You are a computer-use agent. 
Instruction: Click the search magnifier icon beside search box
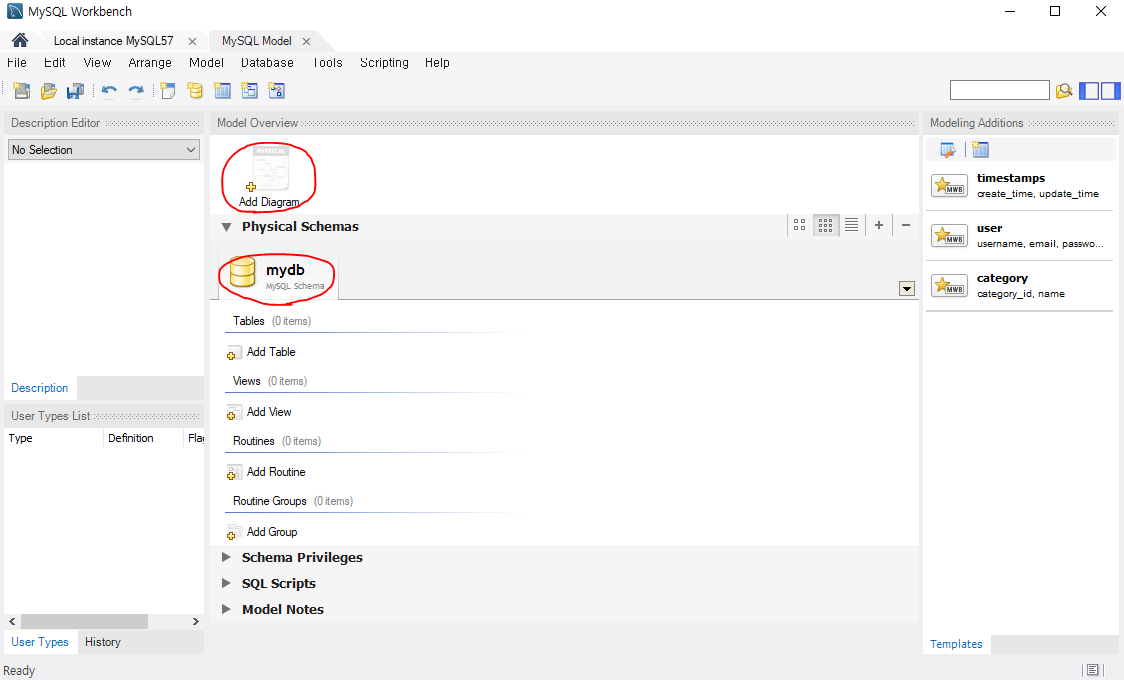point(1065,90)
